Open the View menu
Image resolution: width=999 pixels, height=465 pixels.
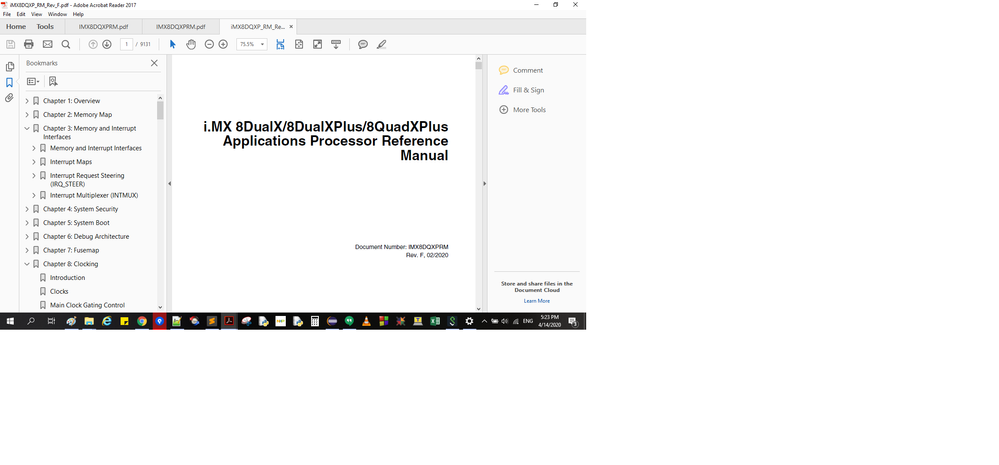[x=36, y=14]
